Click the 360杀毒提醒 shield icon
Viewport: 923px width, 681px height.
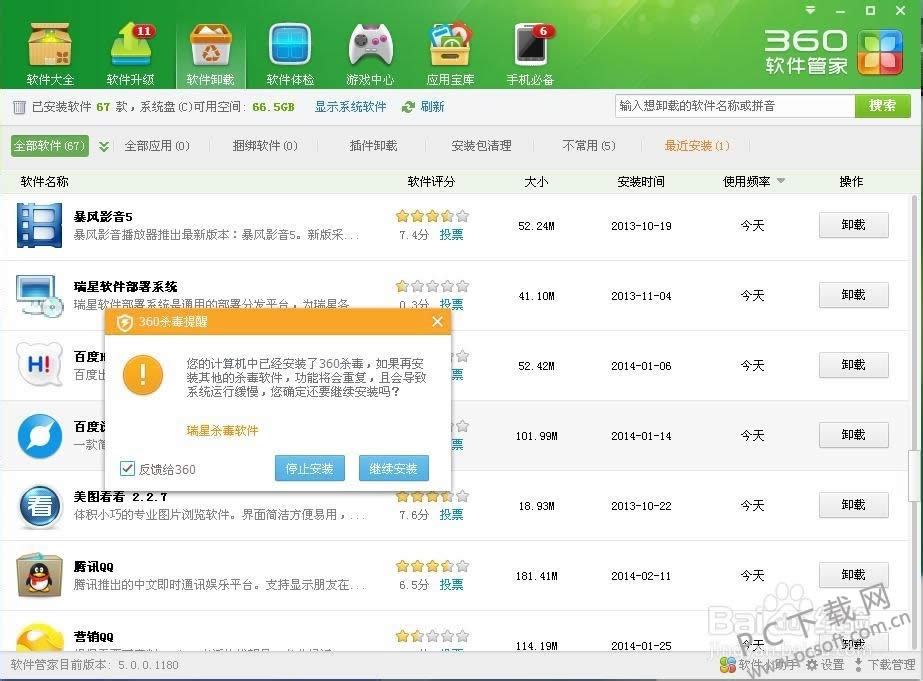click(x=124, y=322)
